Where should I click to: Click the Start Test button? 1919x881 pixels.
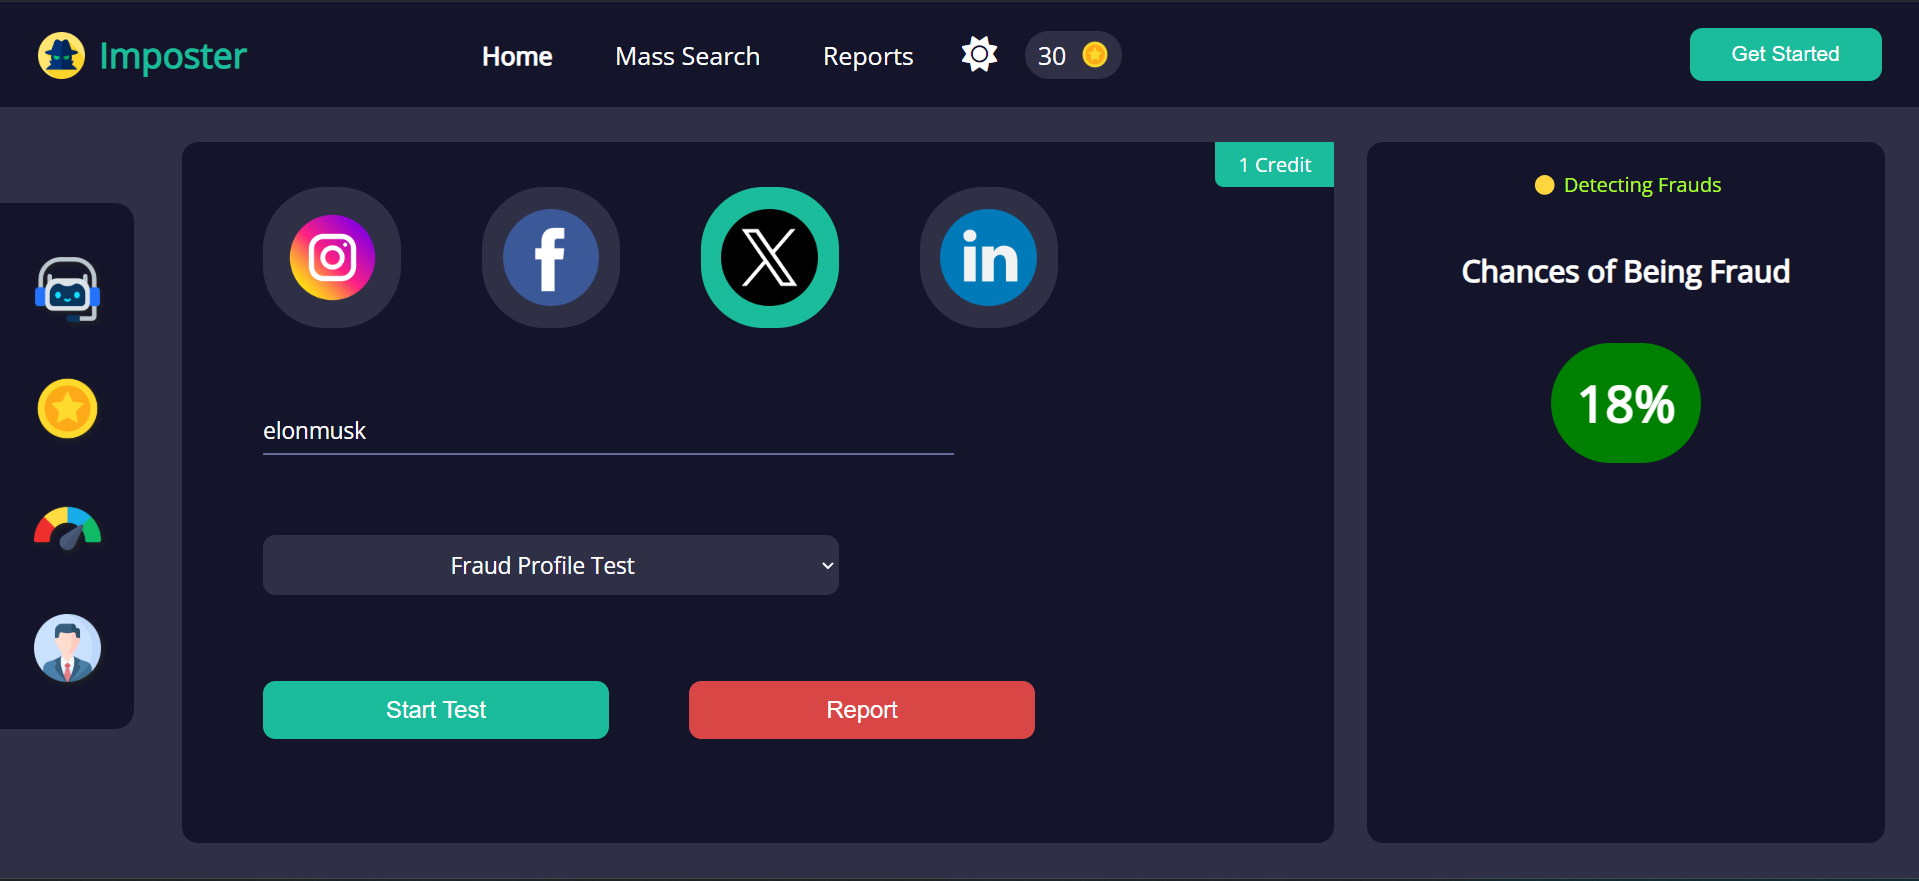(x=436, y=710)
